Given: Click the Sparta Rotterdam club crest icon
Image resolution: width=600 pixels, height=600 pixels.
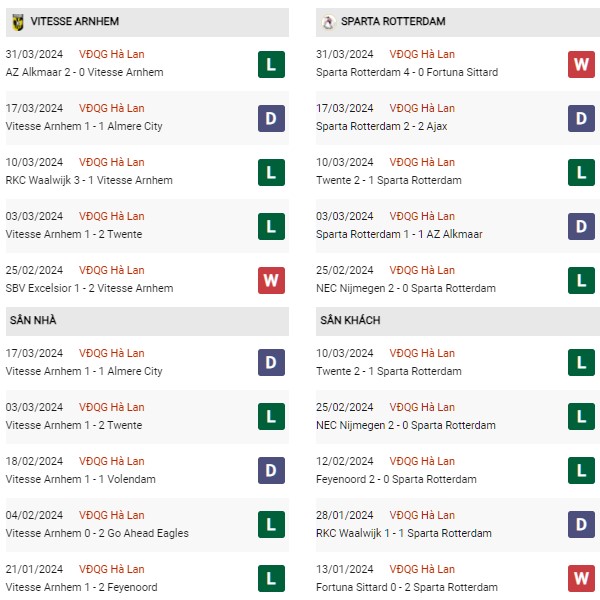Looking at the screenshot, I should click(328, 22).
